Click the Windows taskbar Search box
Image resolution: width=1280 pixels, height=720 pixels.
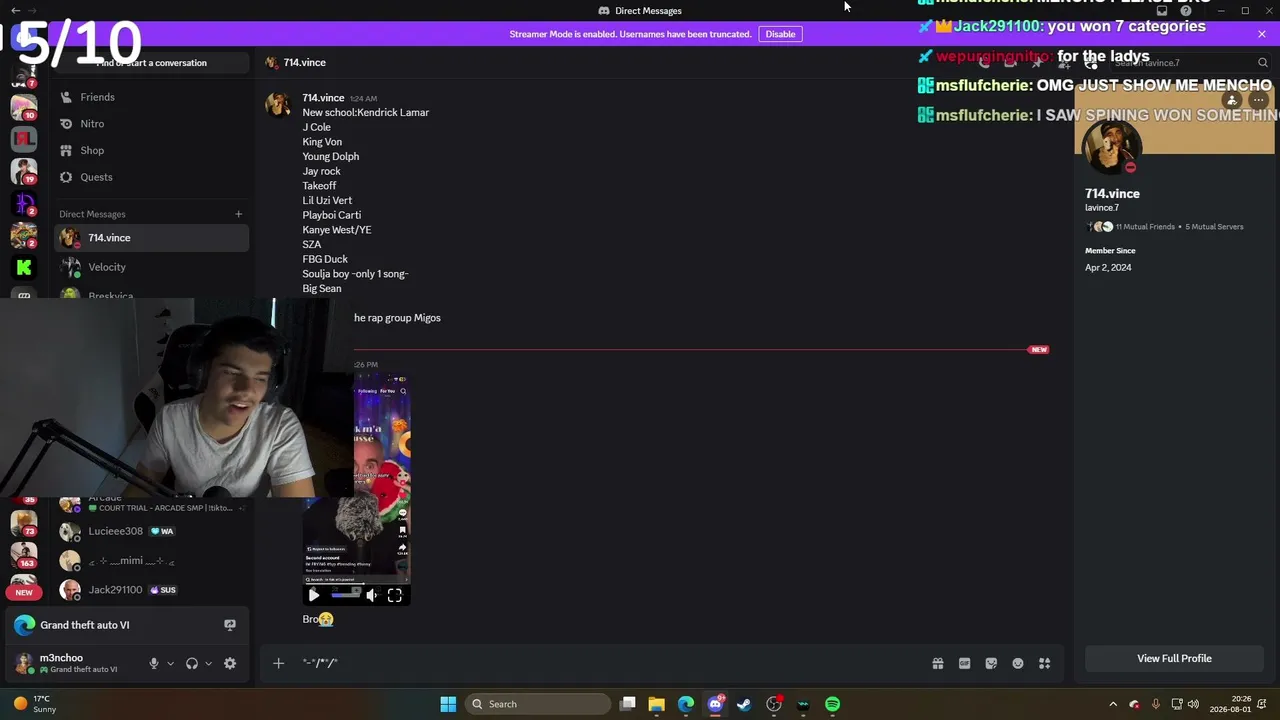(x=540, y=704)
